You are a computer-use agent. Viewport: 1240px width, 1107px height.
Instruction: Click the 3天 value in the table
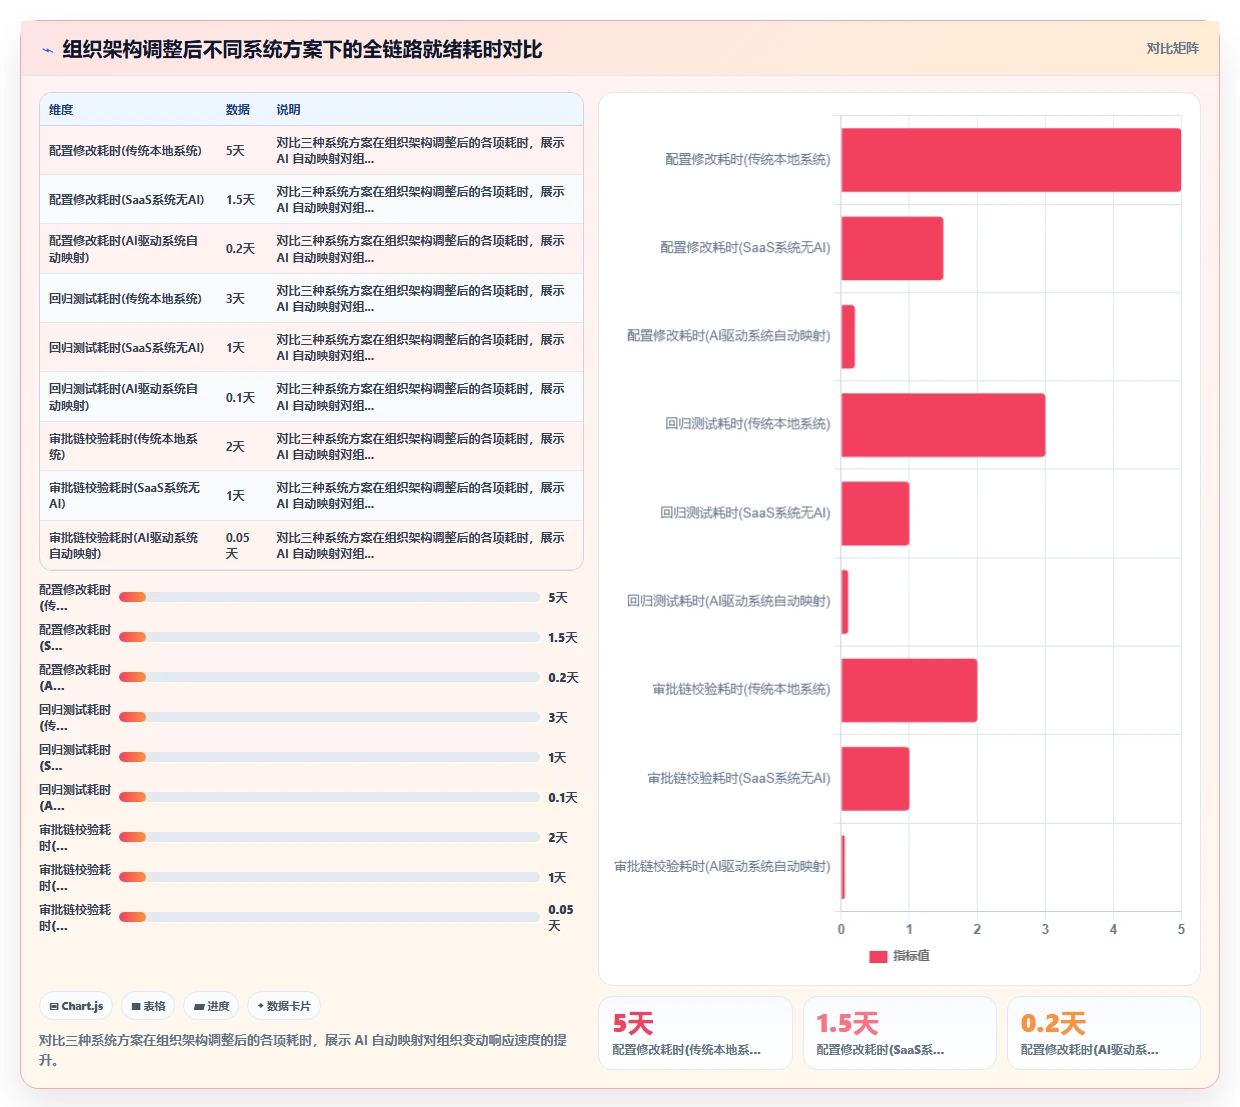point(235,299)
